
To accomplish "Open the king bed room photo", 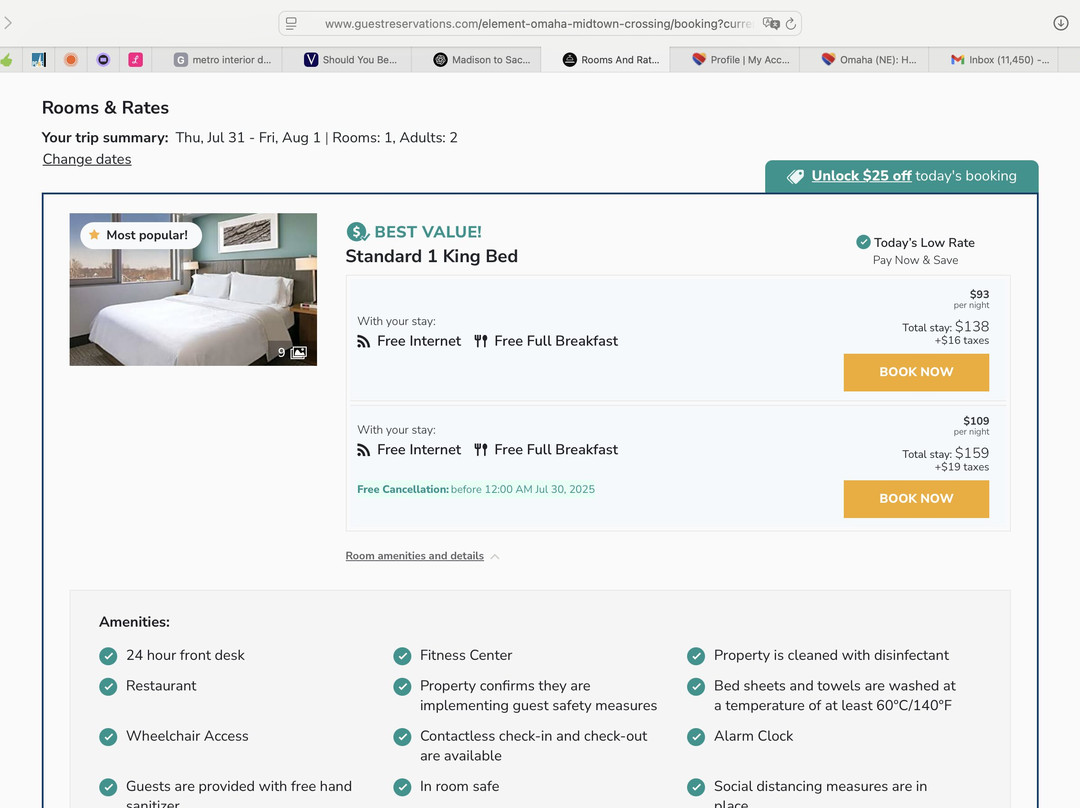I will (193, 290).
